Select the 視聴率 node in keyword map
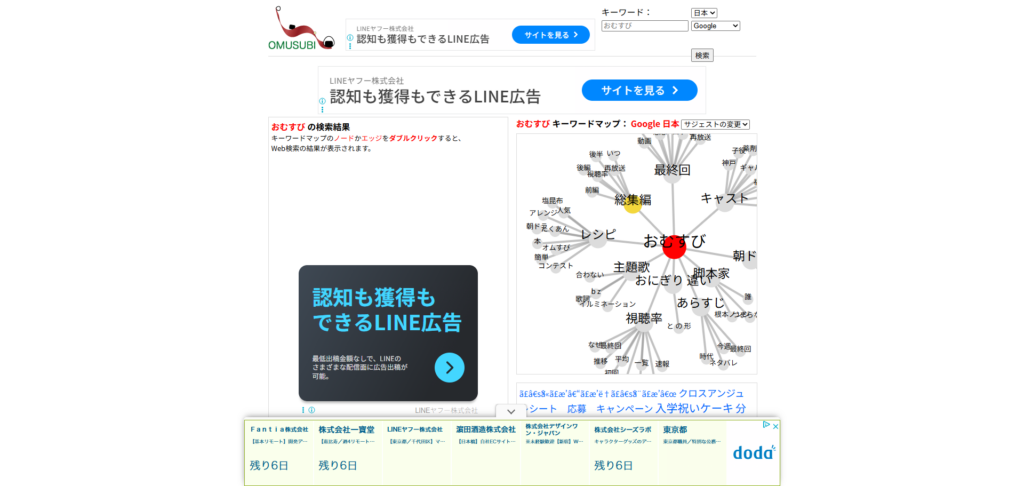 click(644, 319)
